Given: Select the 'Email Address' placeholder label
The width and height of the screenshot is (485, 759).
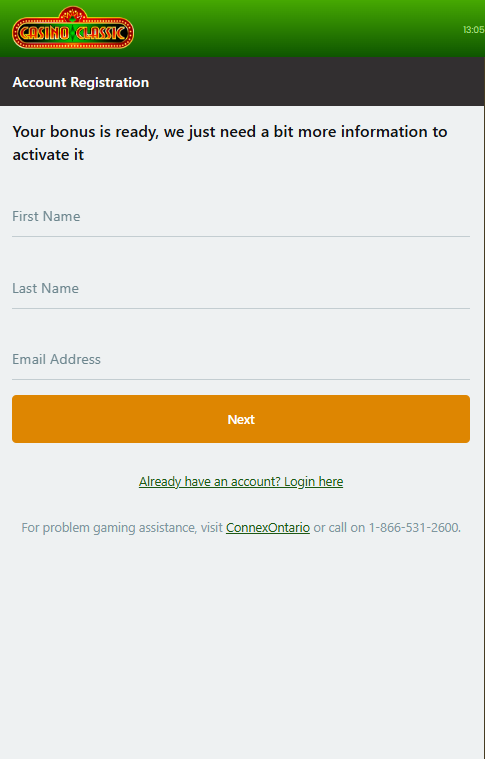Looking at the screenshot, I should click(56, 359).
